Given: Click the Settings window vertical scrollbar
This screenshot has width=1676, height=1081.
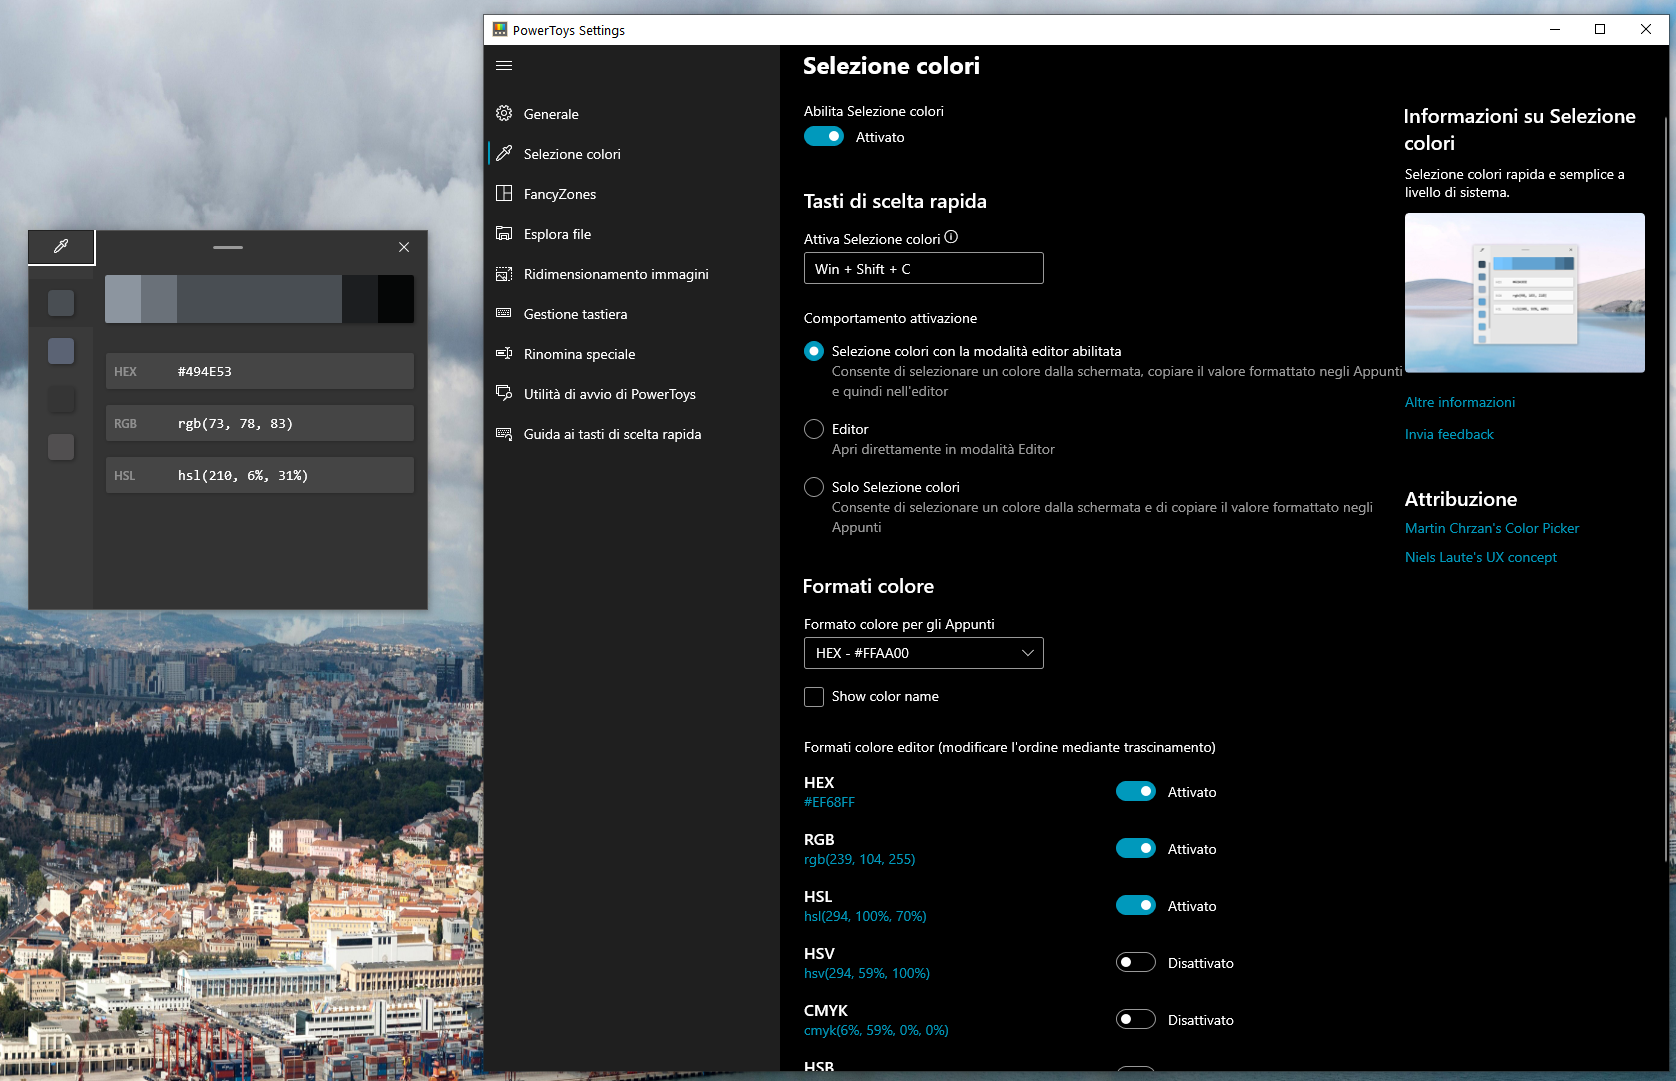Looking at the screenshot, I should point(1665,490).
